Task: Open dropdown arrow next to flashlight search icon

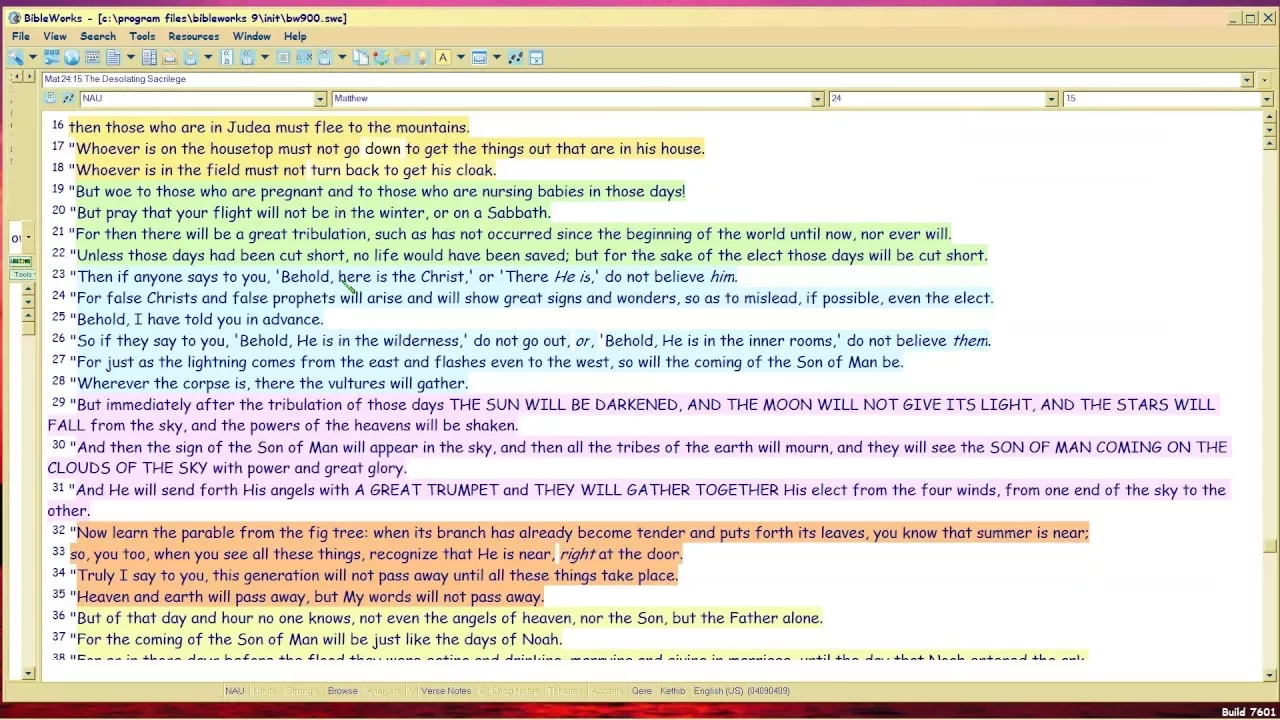Action: coord(32,58)
